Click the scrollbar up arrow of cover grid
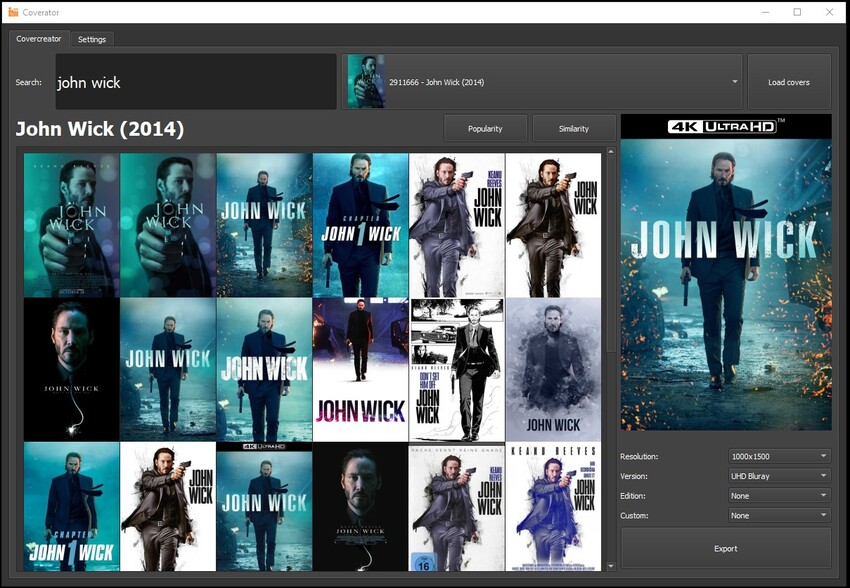Image resolution: width=850 pixels, height=588 pixels. coord(611,152)
